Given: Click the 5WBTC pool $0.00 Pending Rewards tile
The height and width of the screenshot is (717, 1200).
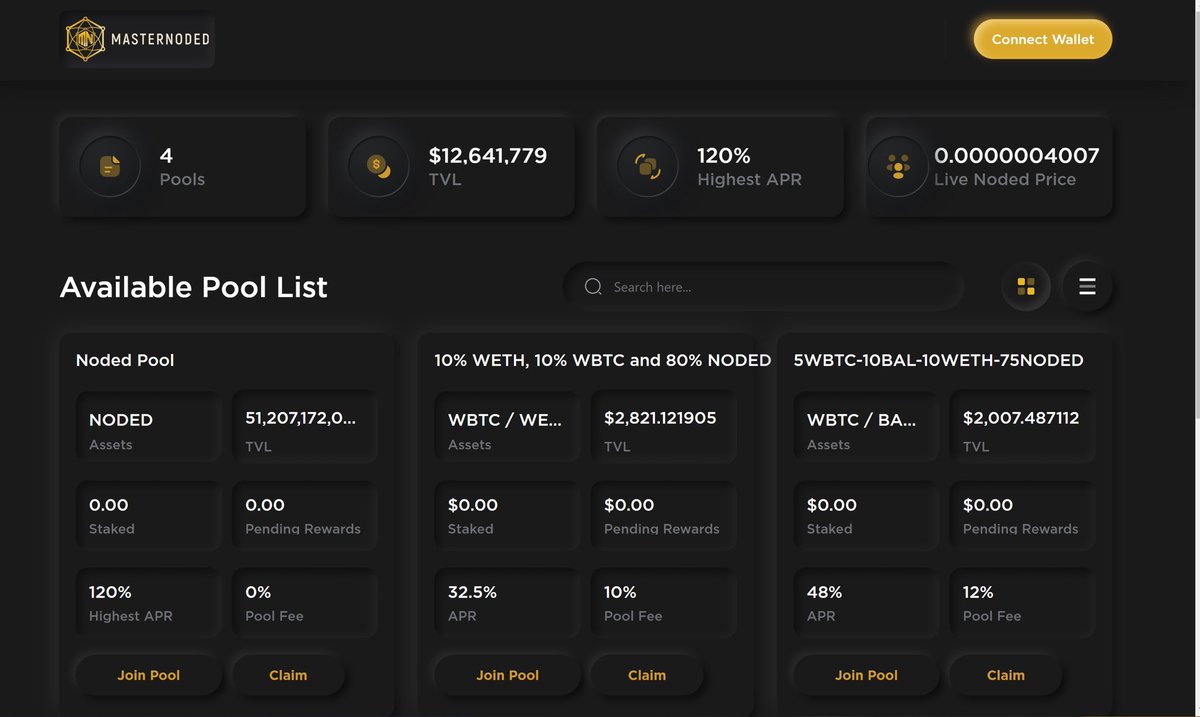Looking at the screenshot, I should pos(1023,515).
